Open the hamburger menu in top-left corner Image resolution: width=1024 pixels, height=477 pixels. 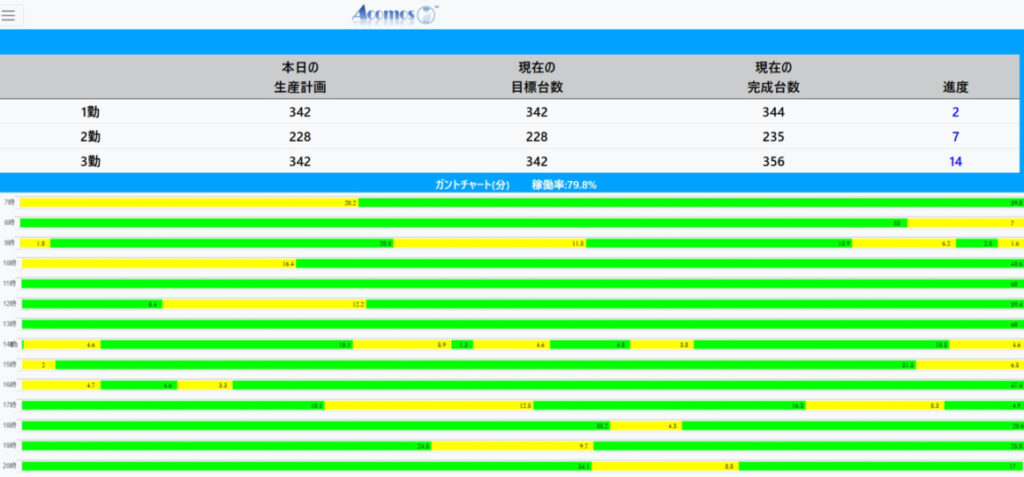pyautogui.click(x=10, y=15)
